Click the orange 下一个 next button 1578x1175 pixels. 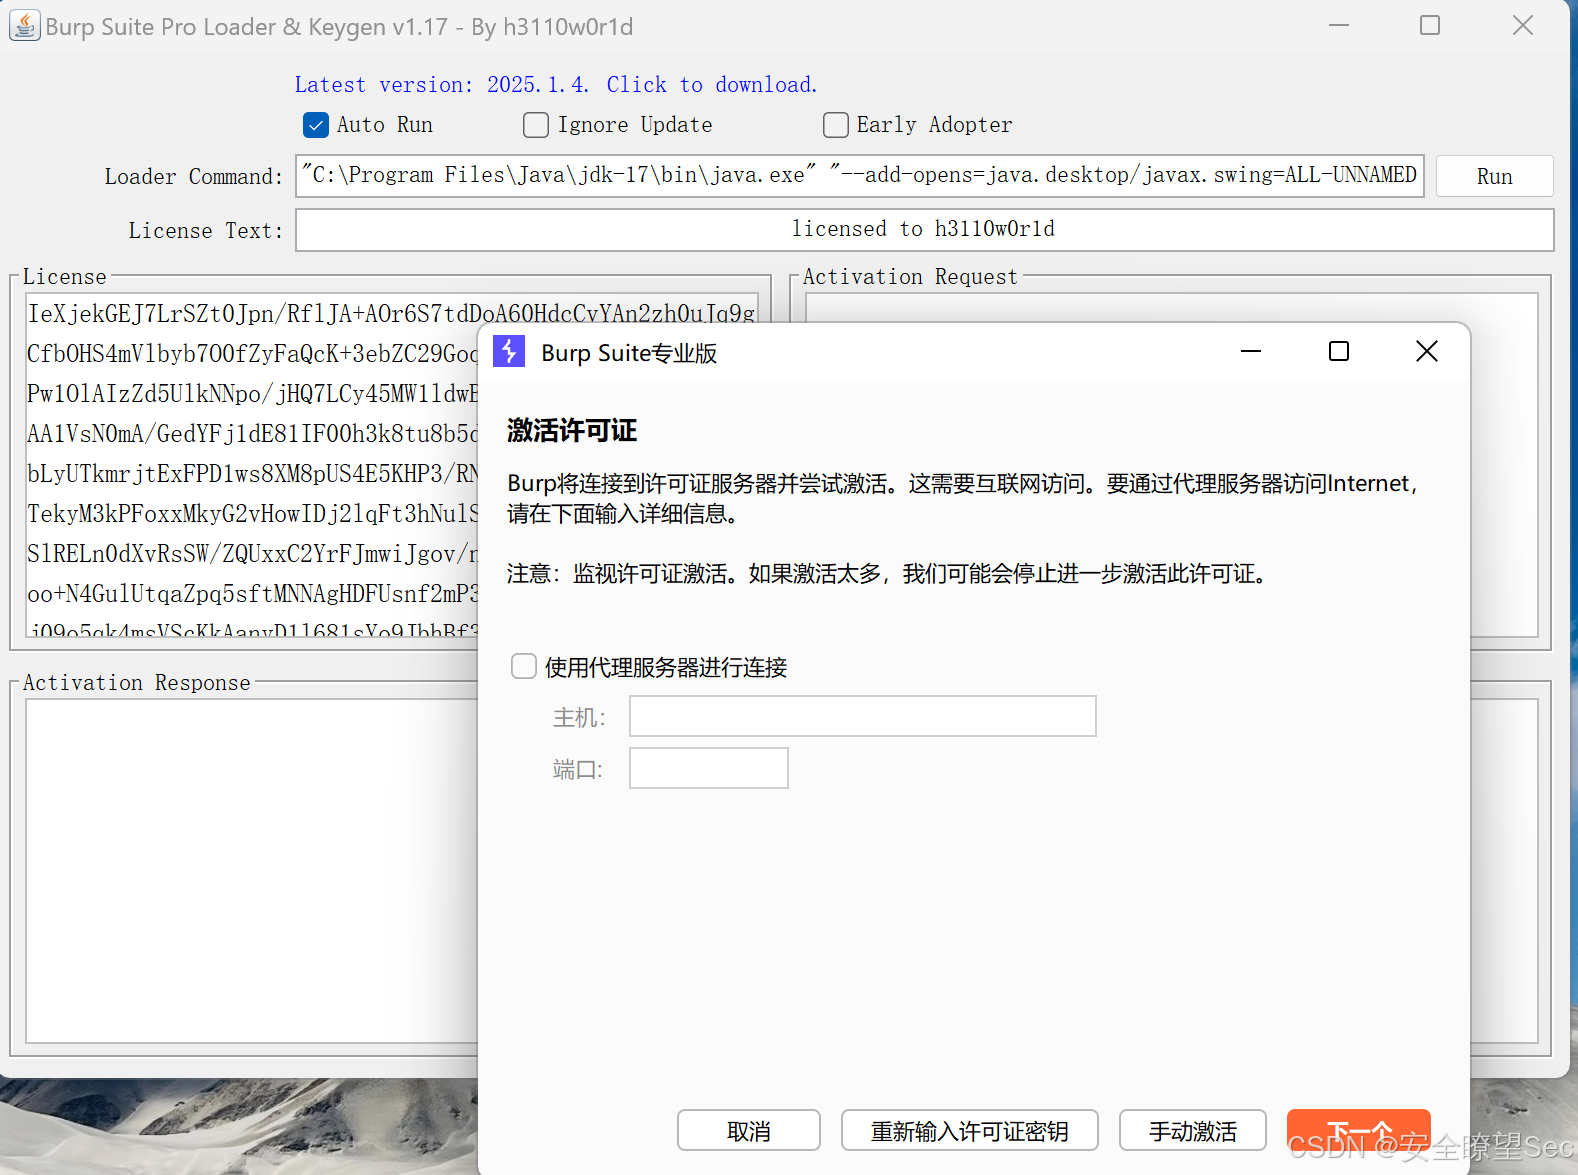pyautogui.click(x=1358, y=1131)
